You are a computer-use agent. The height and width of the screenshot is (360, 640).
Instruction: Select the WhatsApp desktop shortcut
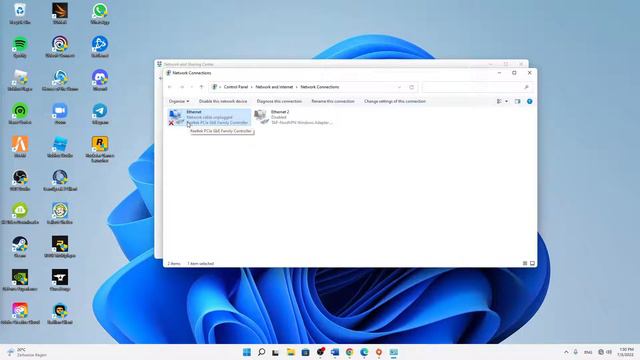click(100, 13)
